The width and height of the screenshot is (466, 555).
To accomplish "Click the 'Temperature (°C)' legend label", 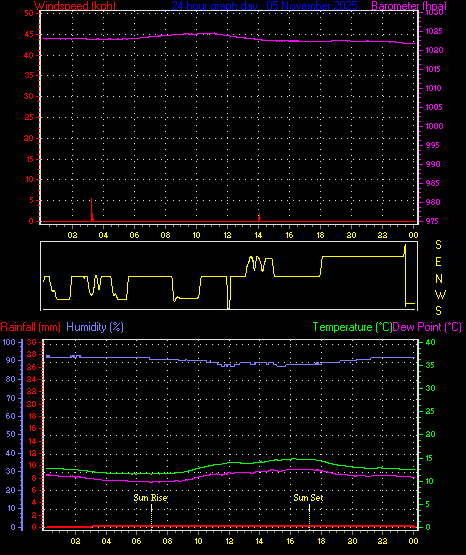I will 352,327.
